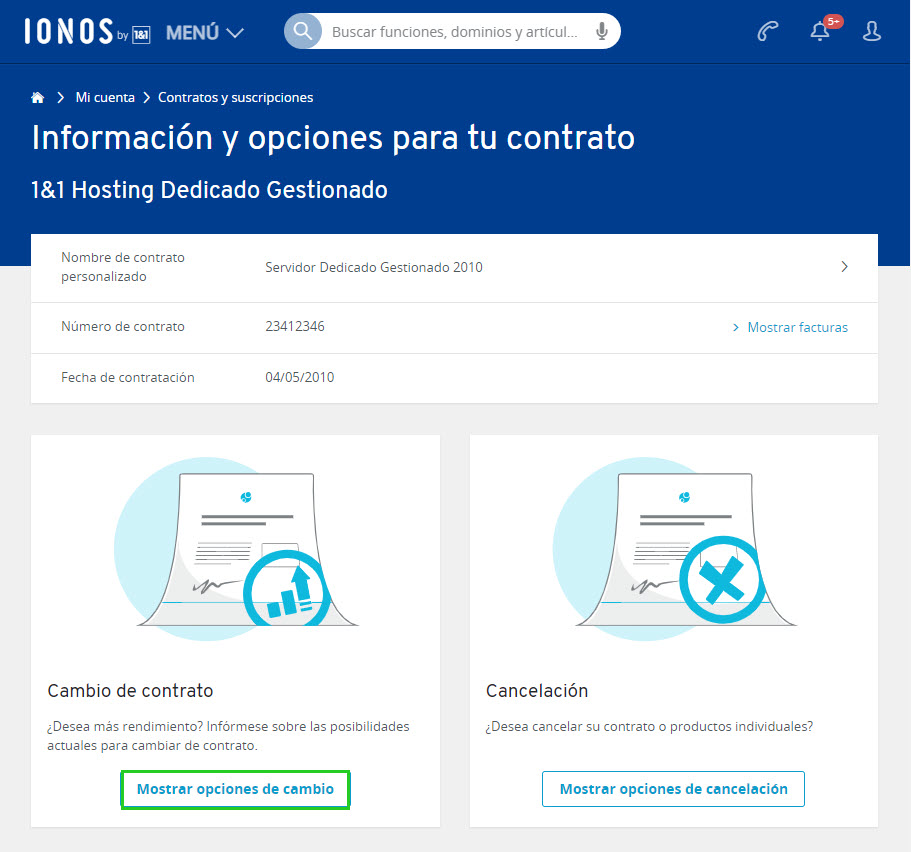This screenshot has height=852, width=911.
Task: Click the Cambio de contrato illustration
Action: click(x=236, y=549)
